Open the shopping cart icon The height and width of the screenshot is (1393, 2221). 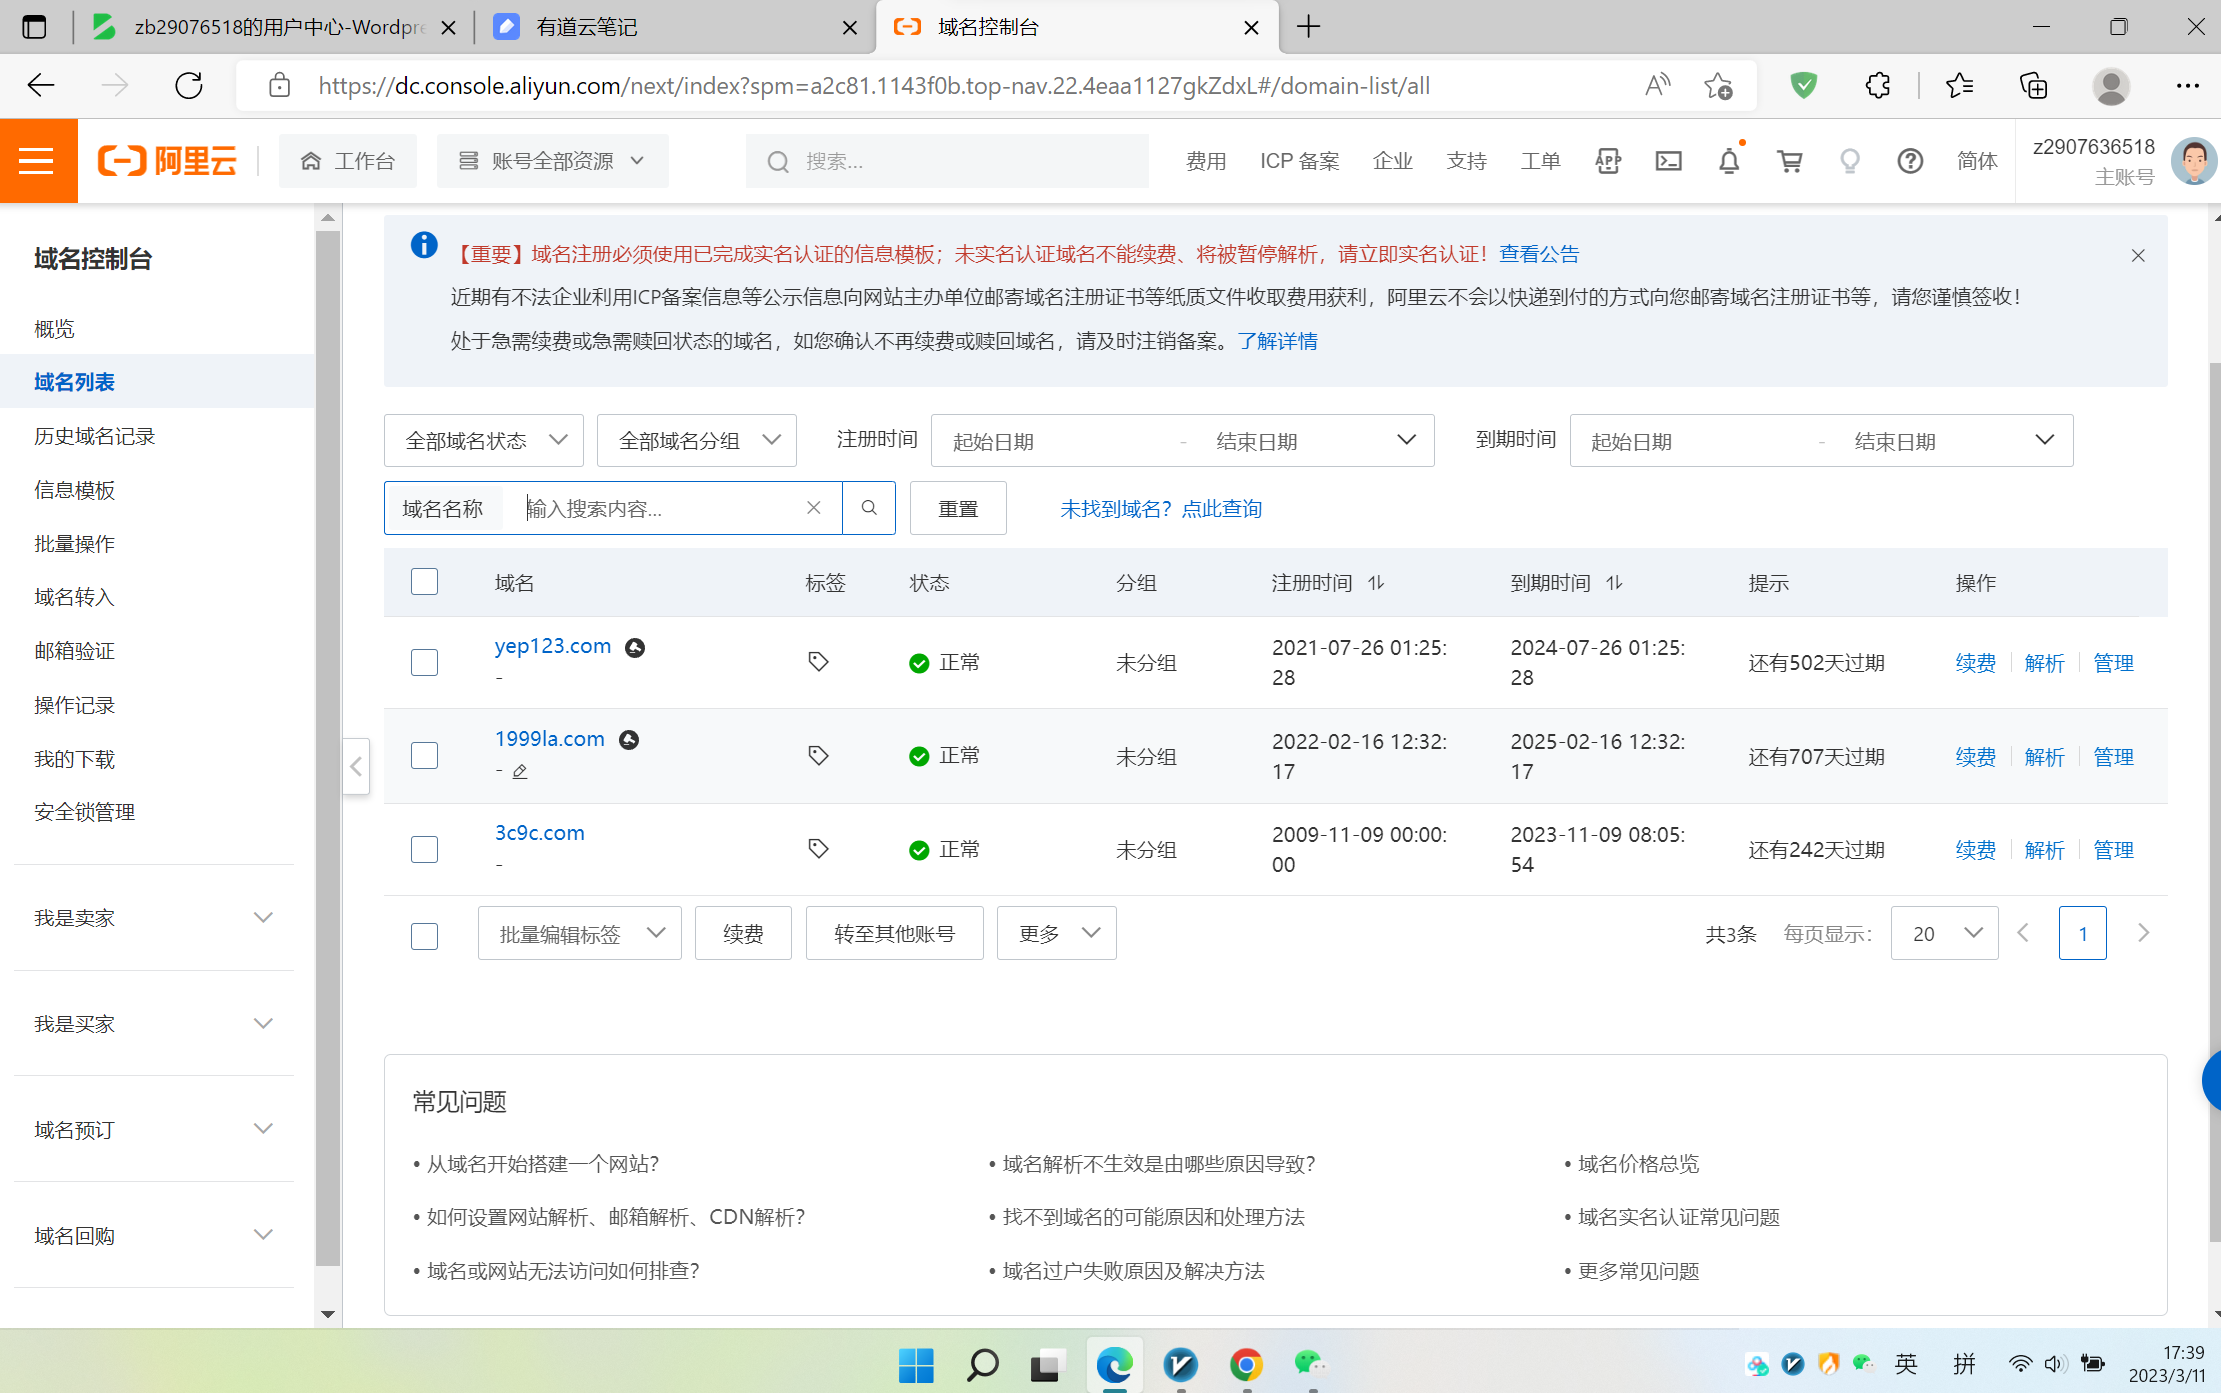tap(1789, 161)
